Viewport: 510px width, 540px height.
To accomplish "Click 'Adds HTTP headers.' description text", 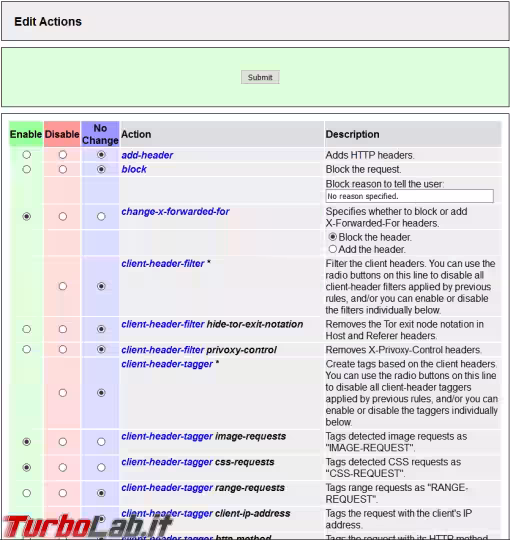I will pos(370,155).
